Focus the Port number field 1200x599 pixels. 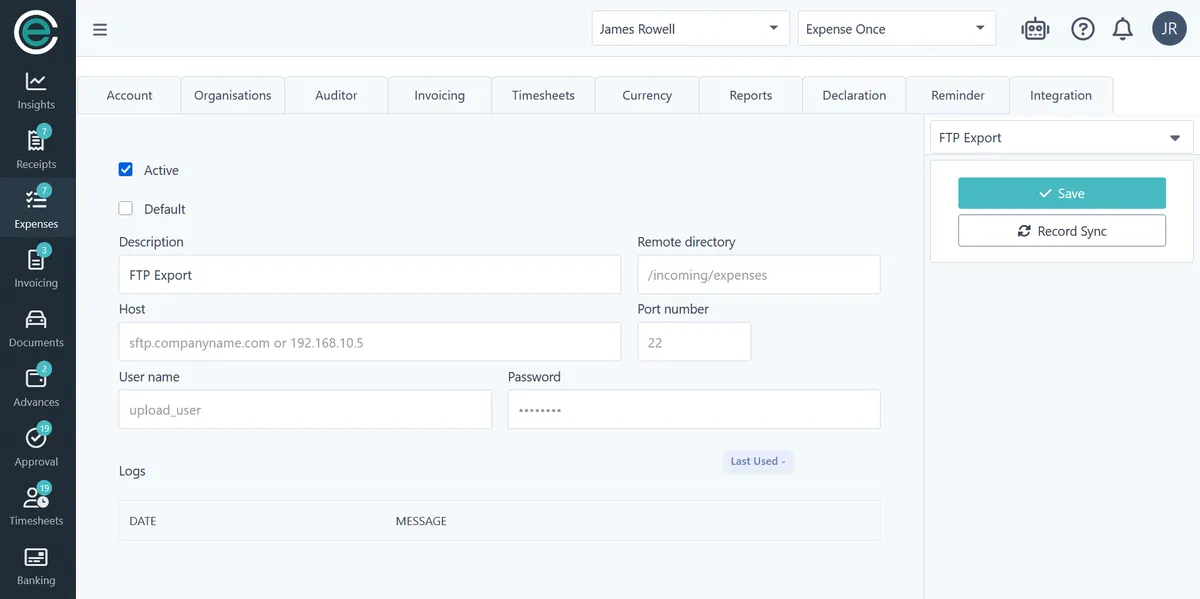[694, 342]
